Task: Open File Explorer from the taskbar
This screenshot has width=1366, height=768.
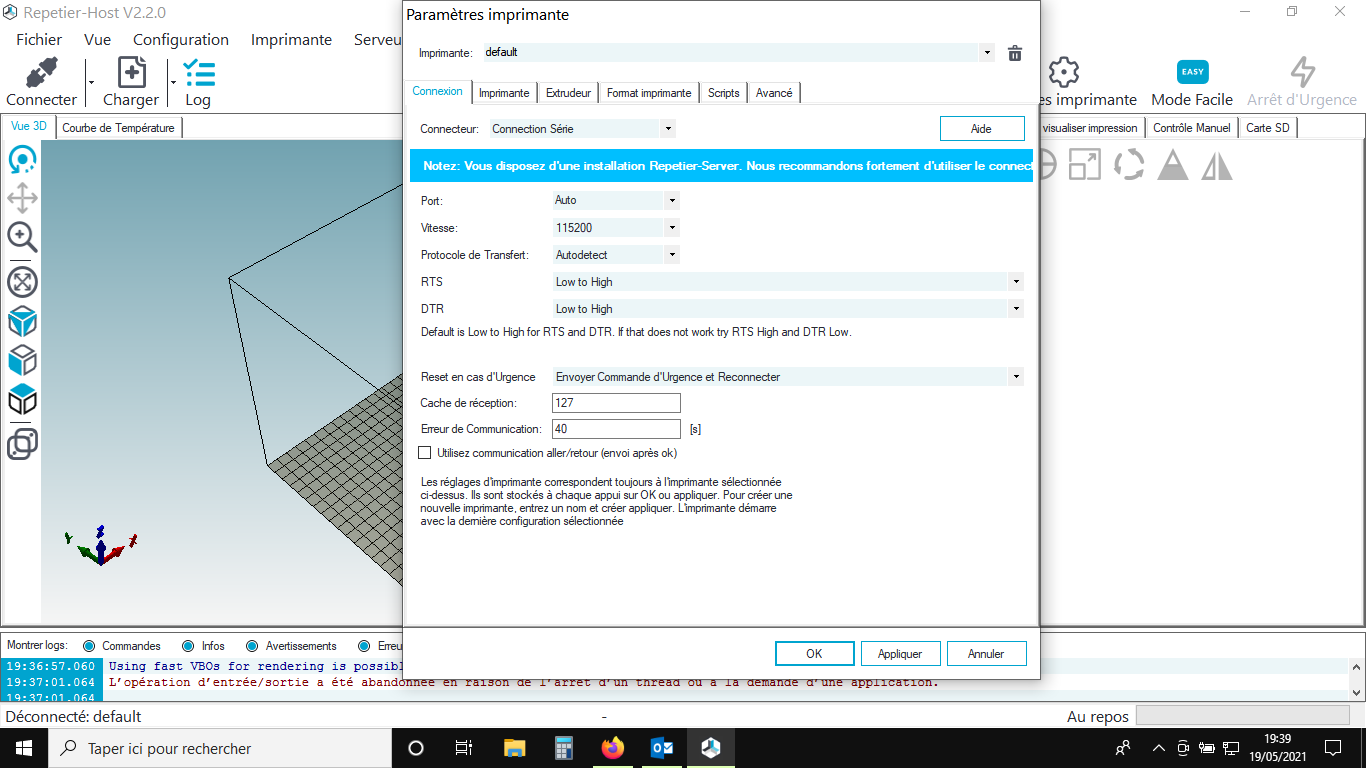Action: click(514, 748)
